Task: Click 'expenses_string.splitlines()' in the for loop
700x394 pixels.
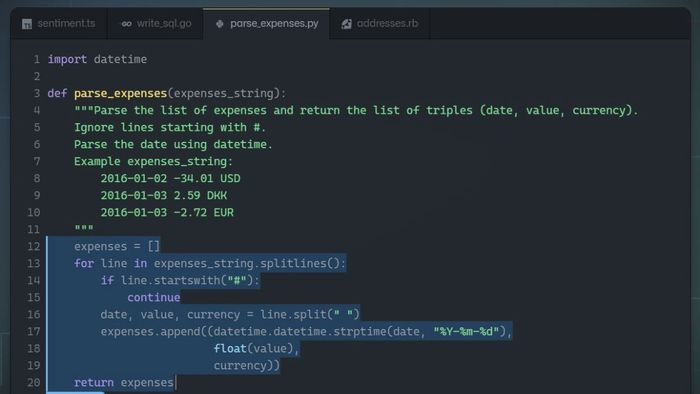Action: [x=247, y=263]
